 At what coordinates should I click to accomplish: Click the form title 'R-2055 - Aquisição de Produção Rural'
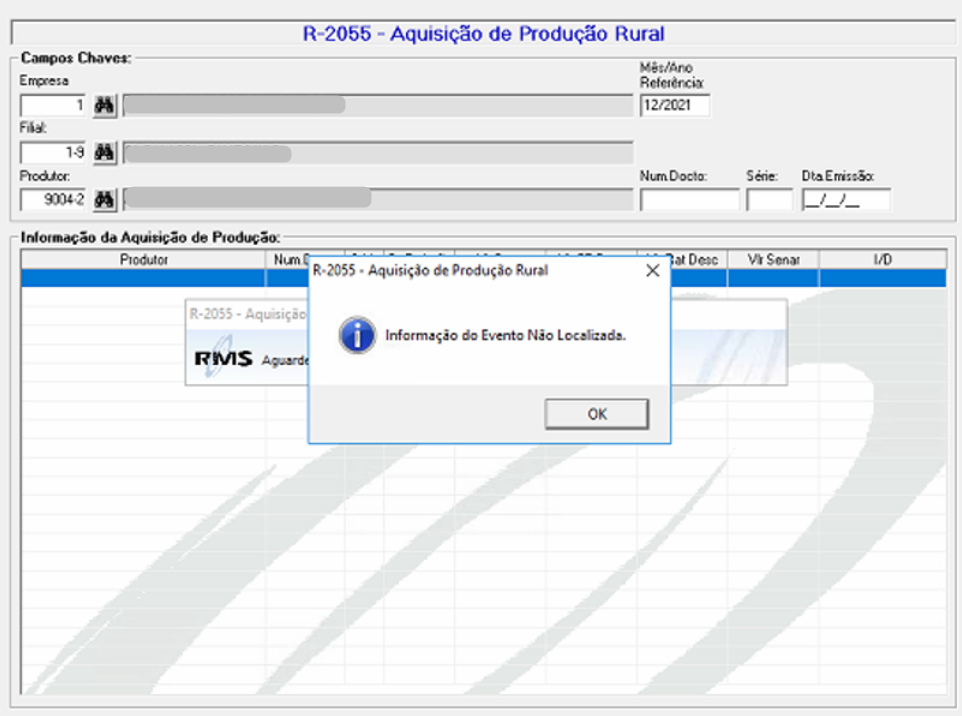point(483,33)
